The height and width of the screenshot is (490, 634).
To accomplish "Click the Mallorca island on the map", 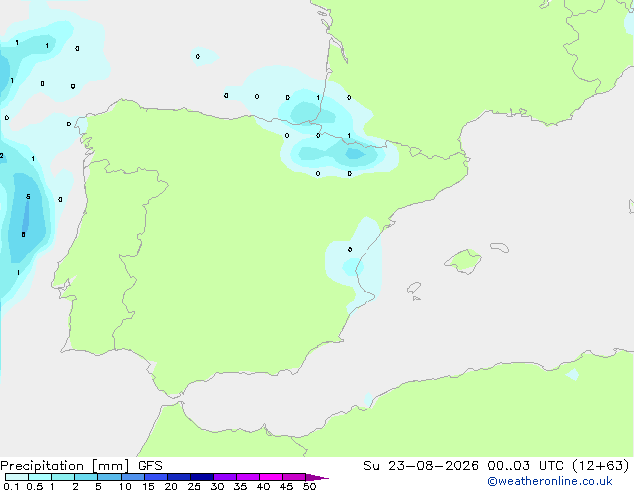I will click(x=463, y=261).
